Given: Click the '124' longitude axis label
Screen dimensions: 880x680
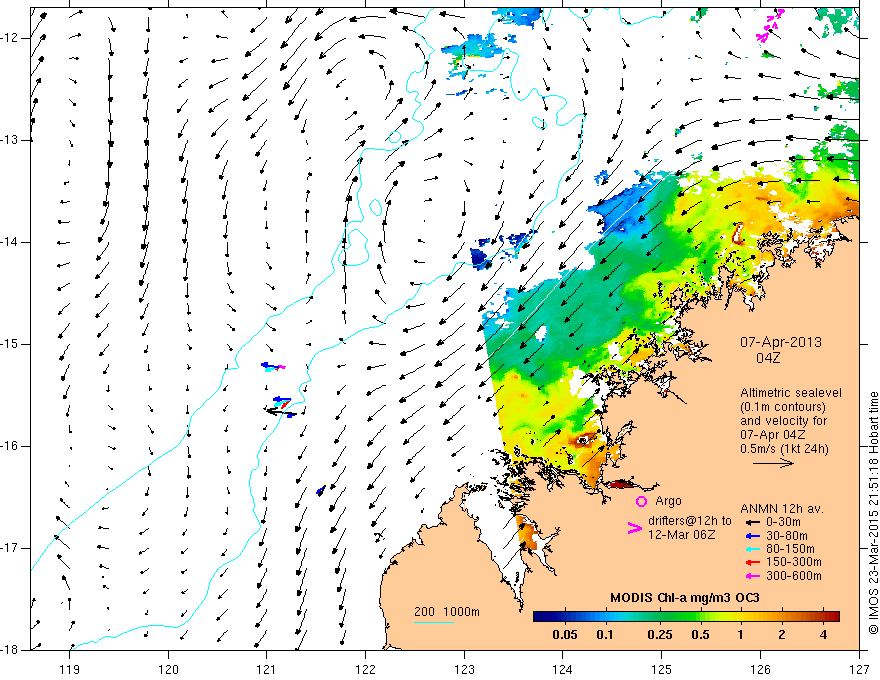Looking at the screenshot, I should coord(563,670).
